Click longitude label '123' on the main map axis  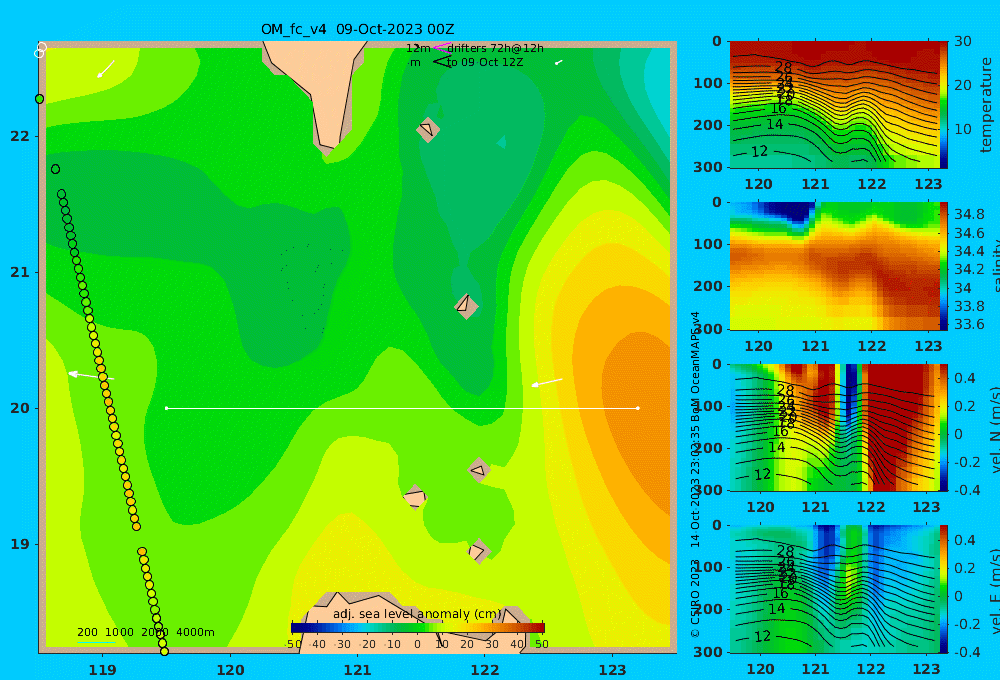[x=612, y=670]
